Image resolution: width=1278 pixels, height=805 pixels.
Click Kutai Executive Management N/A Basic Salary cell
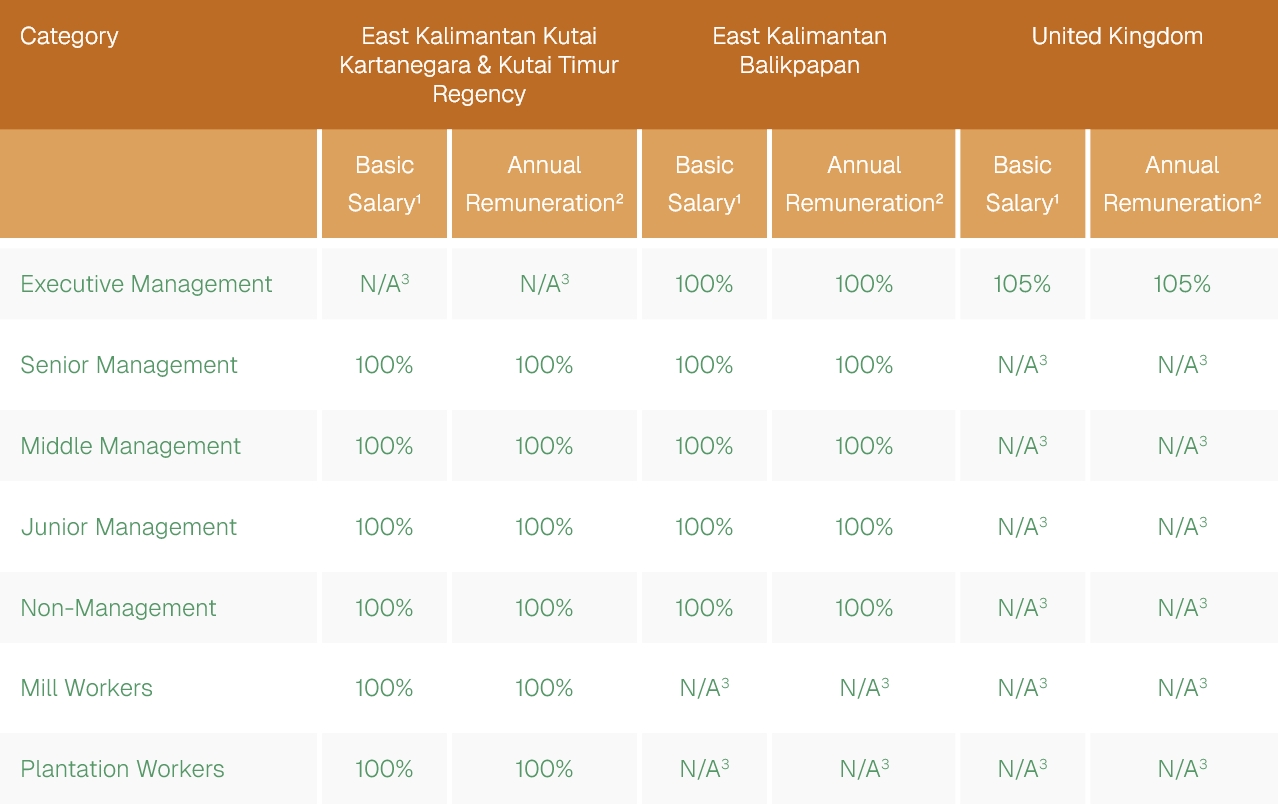[384, 284]
